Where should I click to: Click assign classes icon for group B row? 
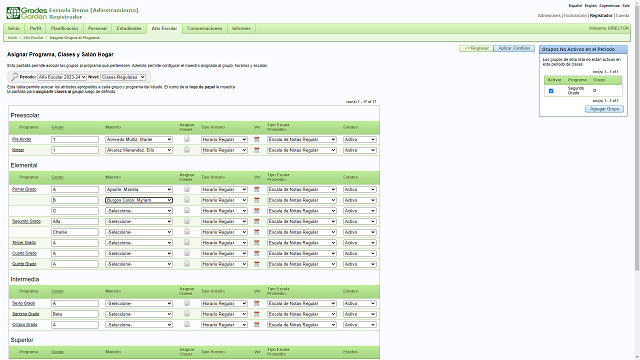[187, 200]
